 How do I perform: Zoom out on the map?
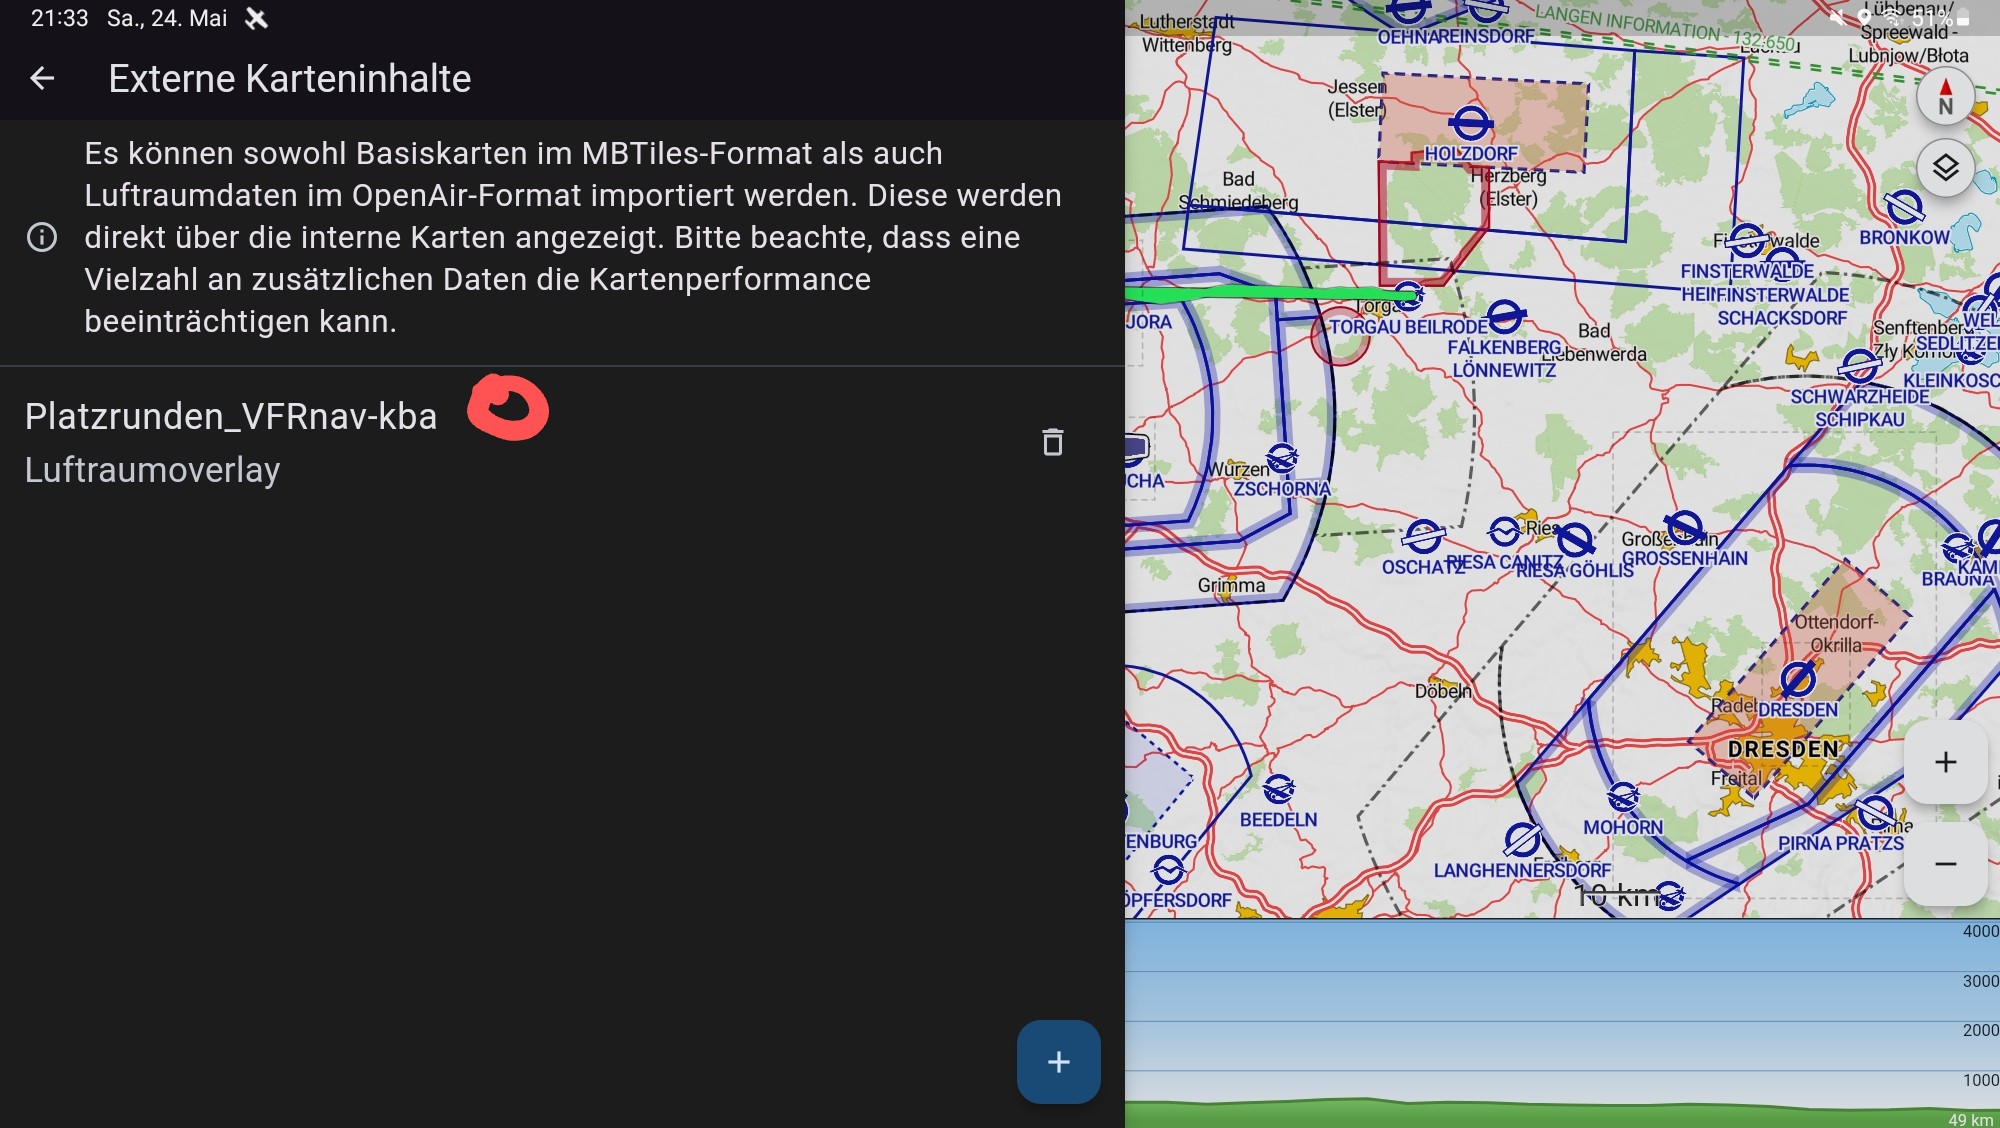point(1945,864)
